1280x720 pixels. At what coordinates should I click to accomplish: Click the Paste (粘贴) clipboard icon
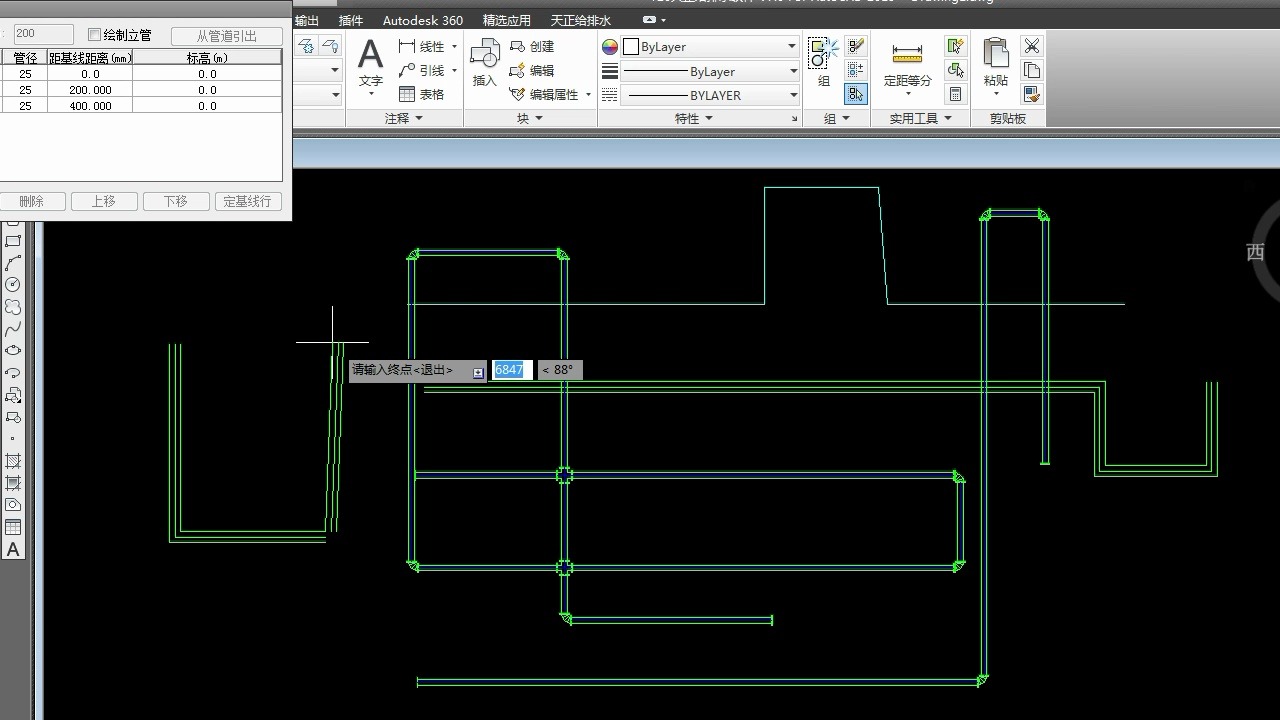point(996,54)
